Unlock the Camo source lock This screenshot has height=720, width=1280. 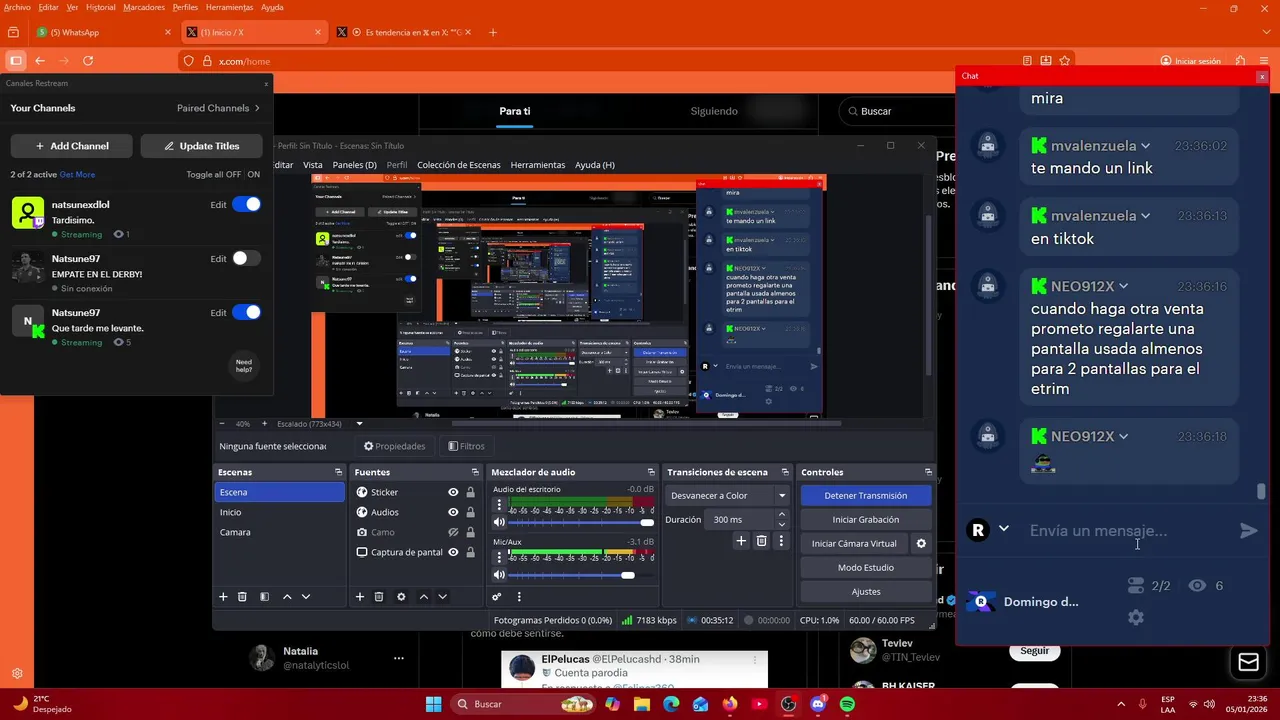470,532
